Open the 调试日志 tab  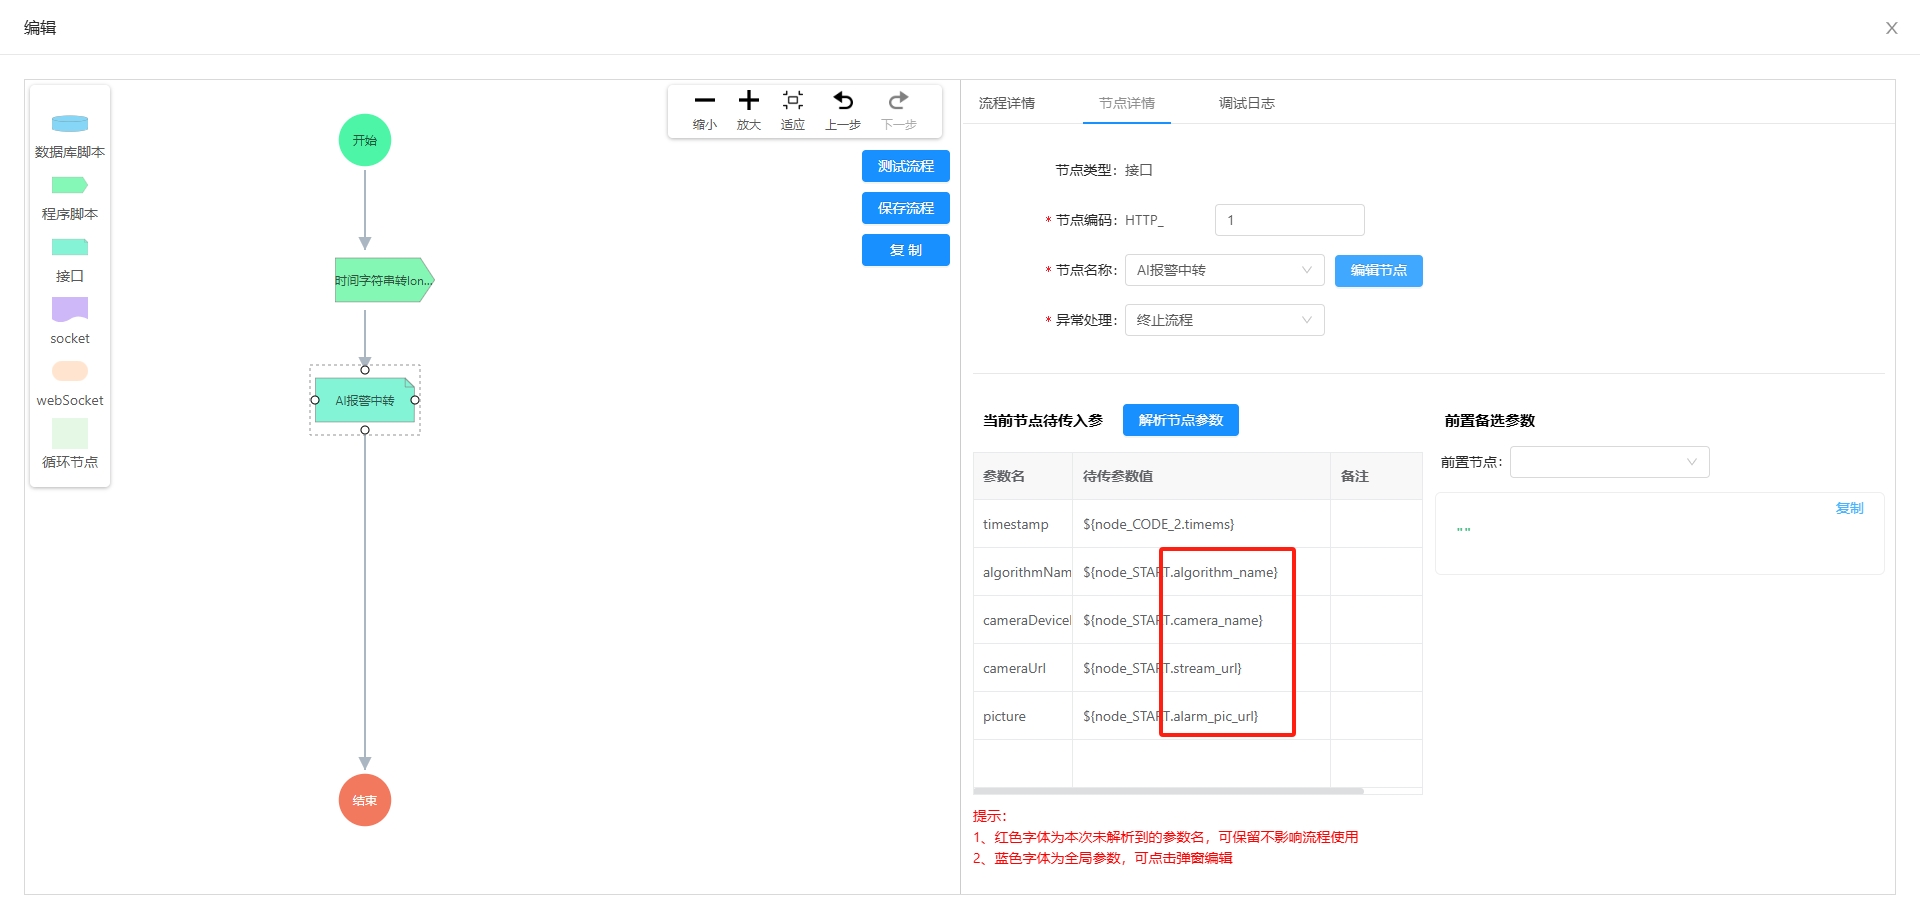point(1247,103)
